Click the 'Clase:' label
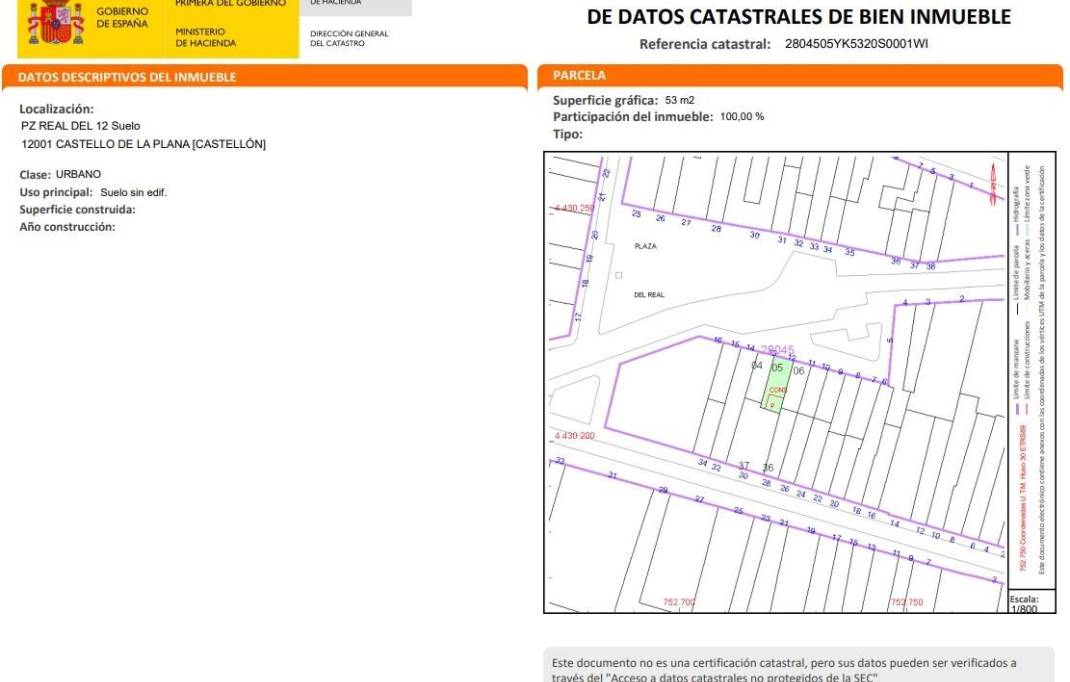 (x=35, y=175)
